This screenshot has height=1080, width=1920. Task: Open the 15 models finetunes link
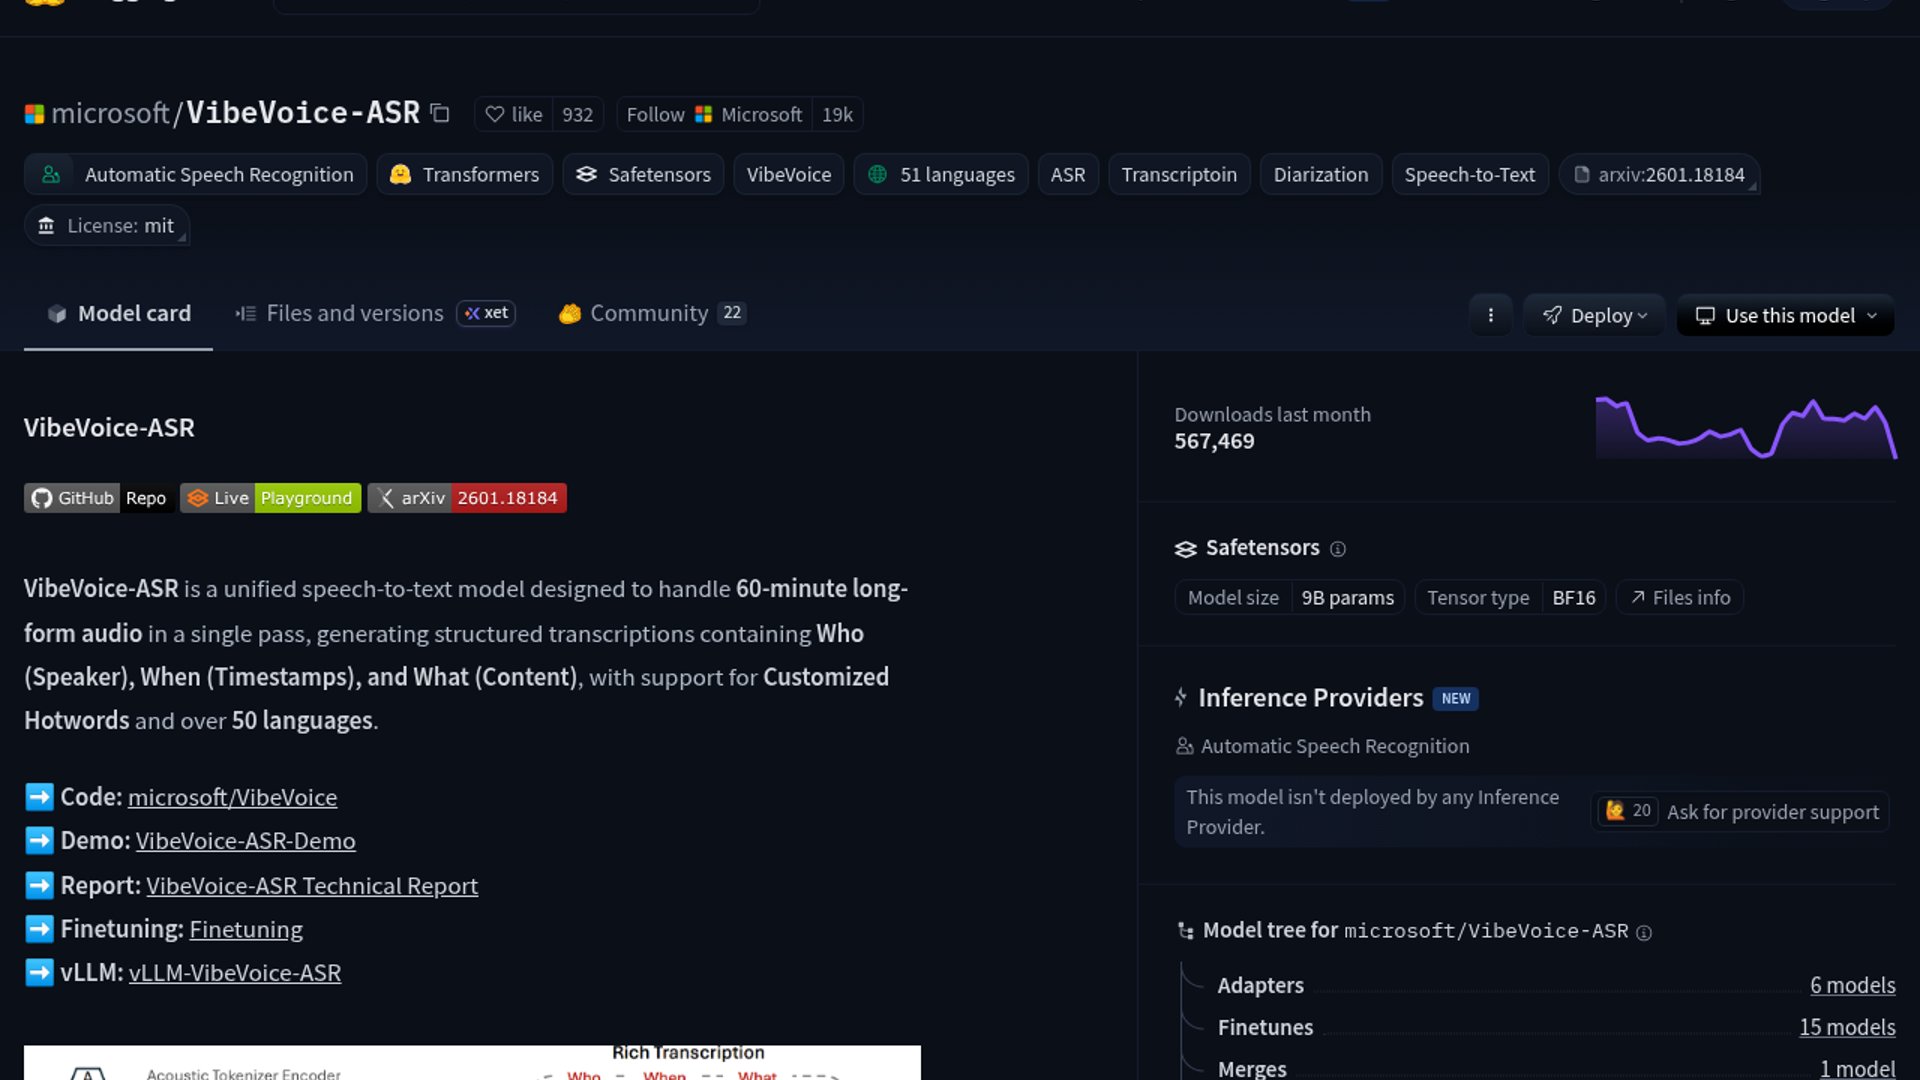coord(1846,1028)
